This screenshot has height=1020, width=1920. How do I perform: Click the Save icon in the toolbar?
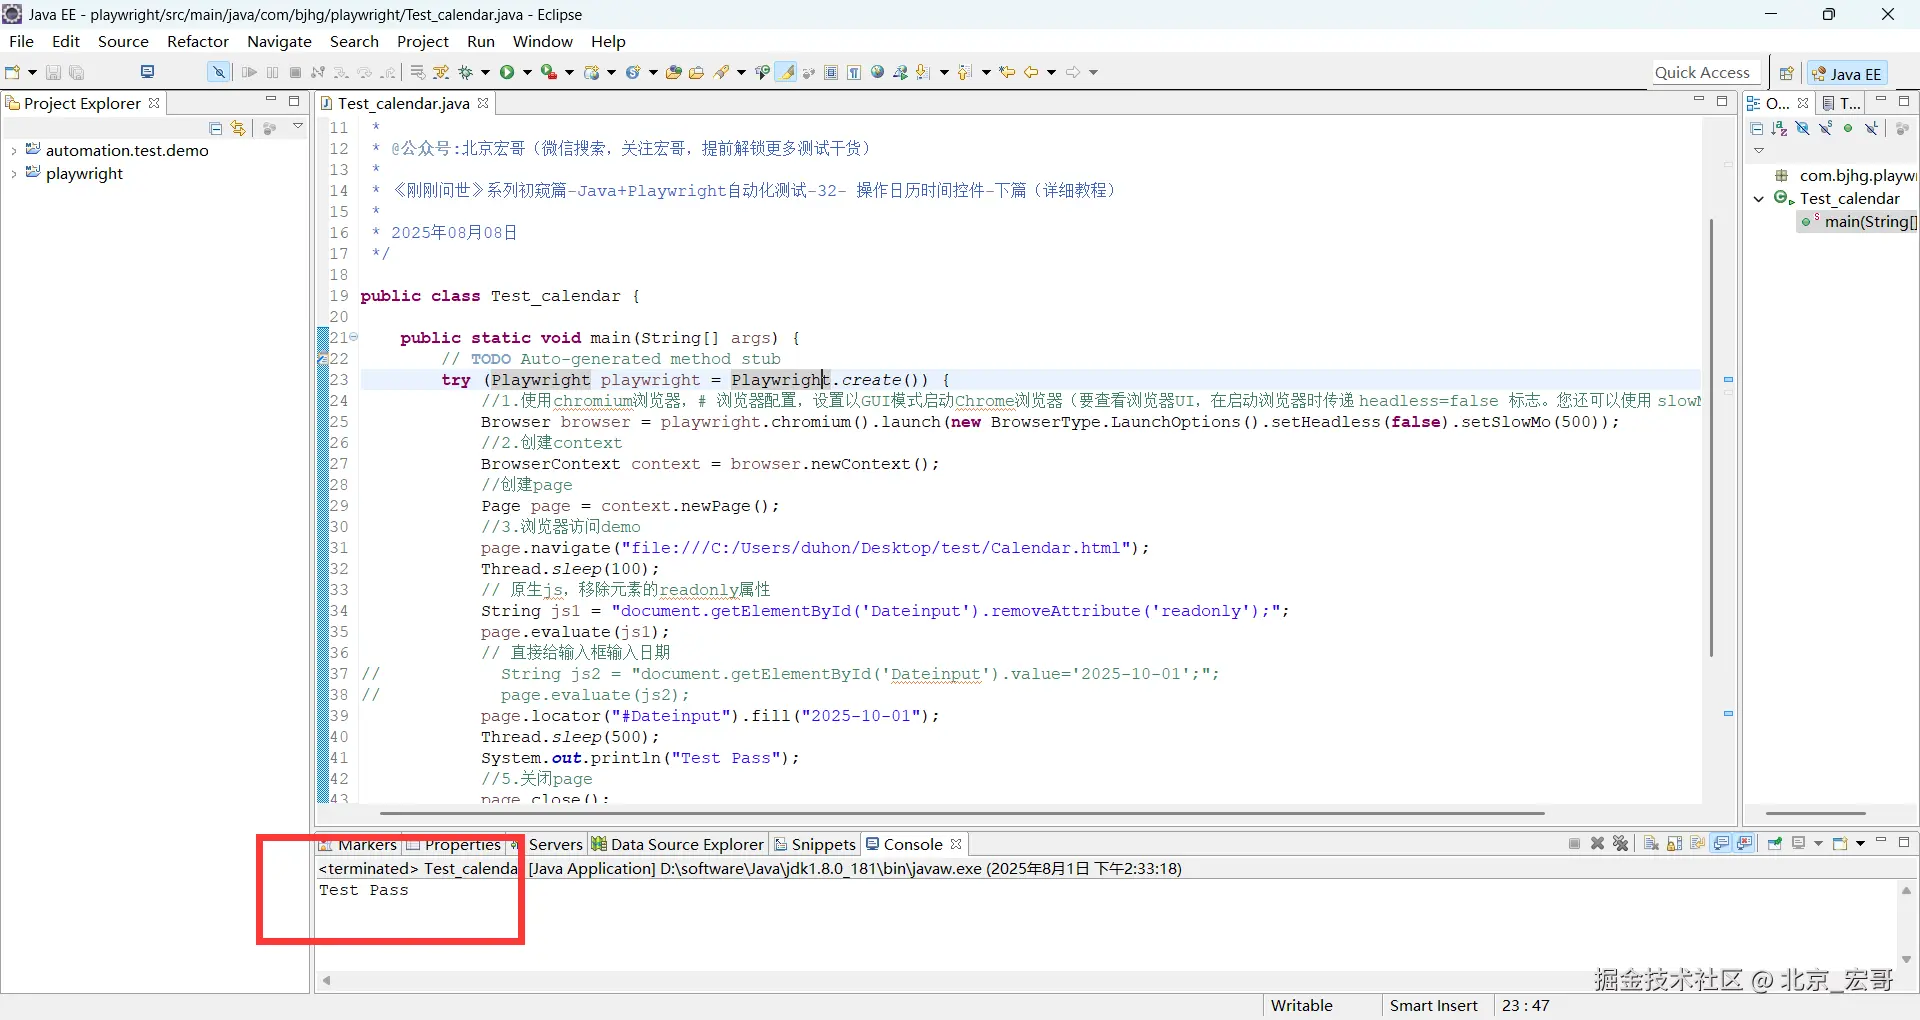(x=54, y=72)
